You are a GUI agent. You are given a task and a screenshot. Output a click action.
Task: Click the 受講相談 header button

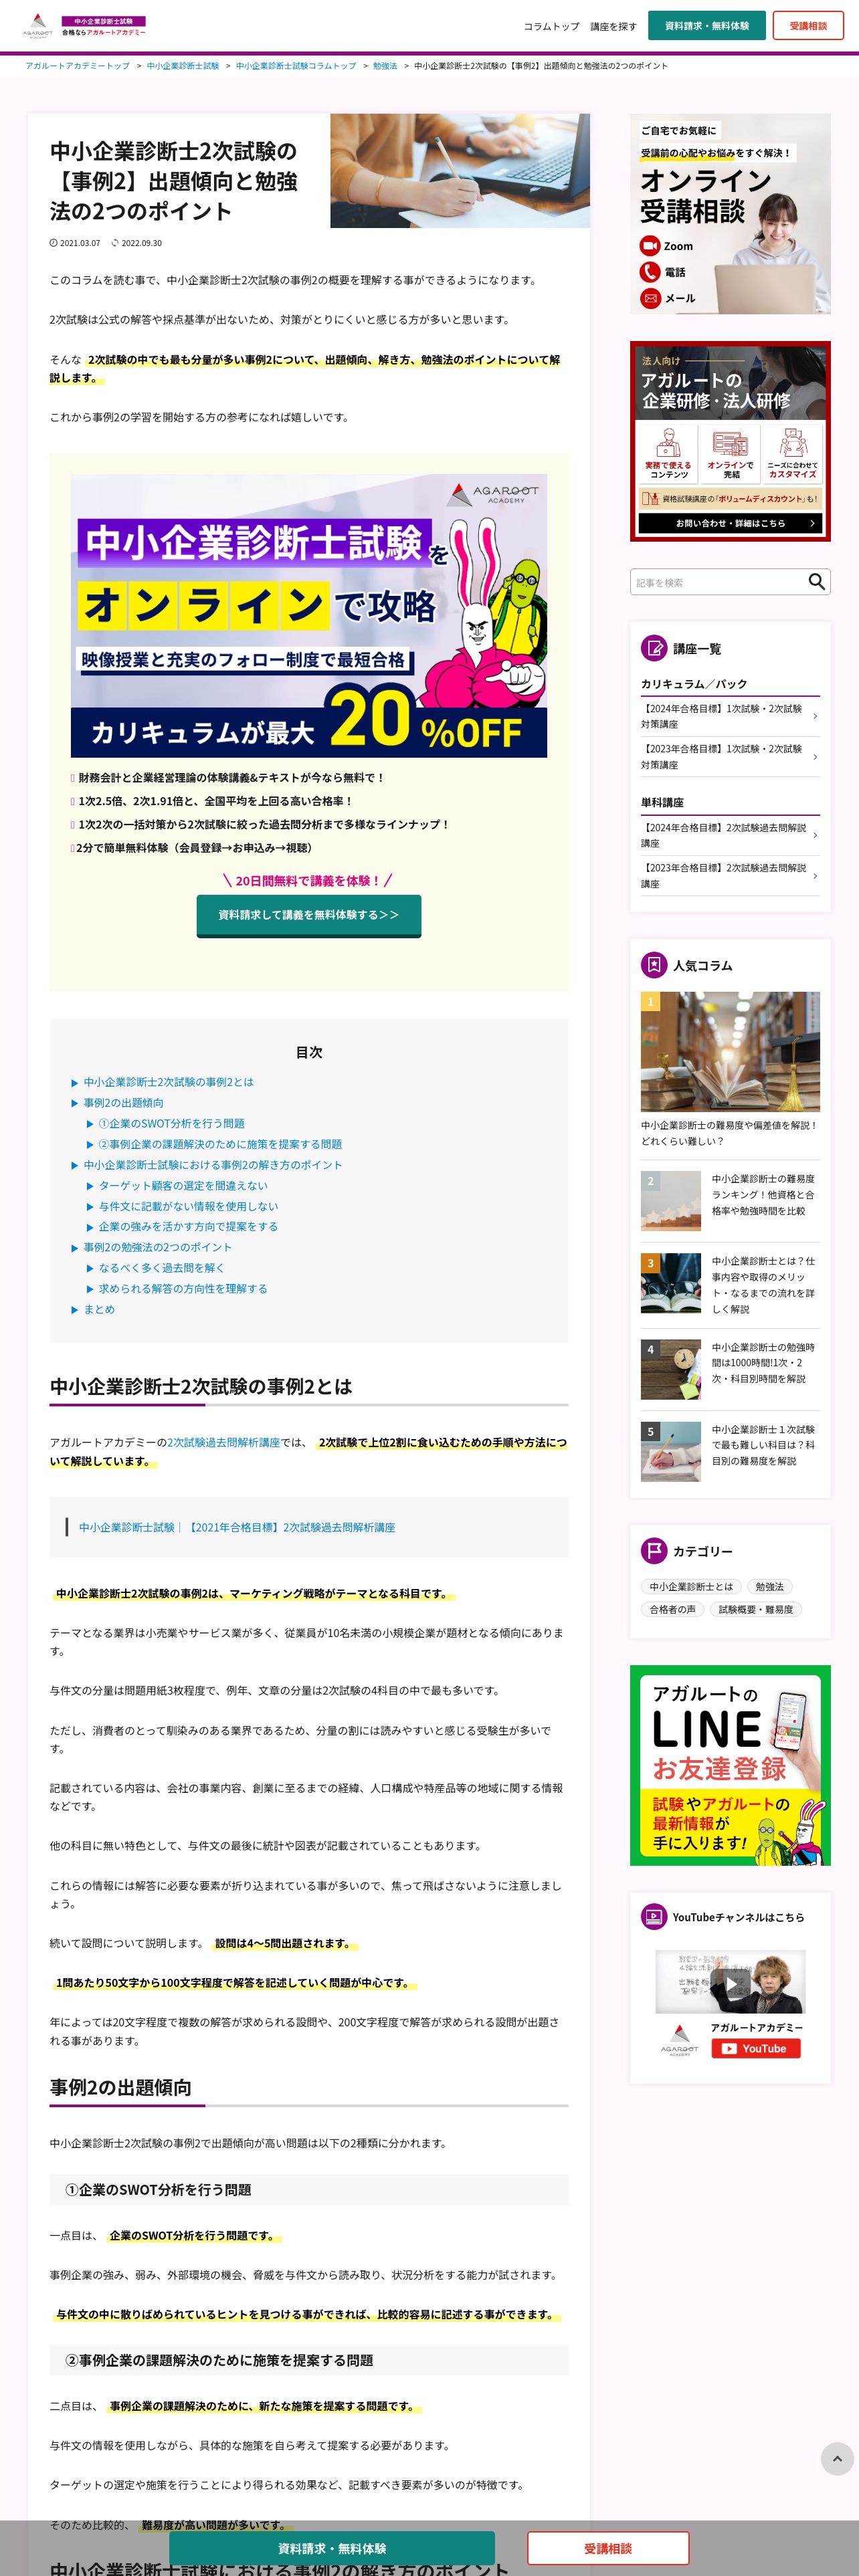[x=808, y=26]
